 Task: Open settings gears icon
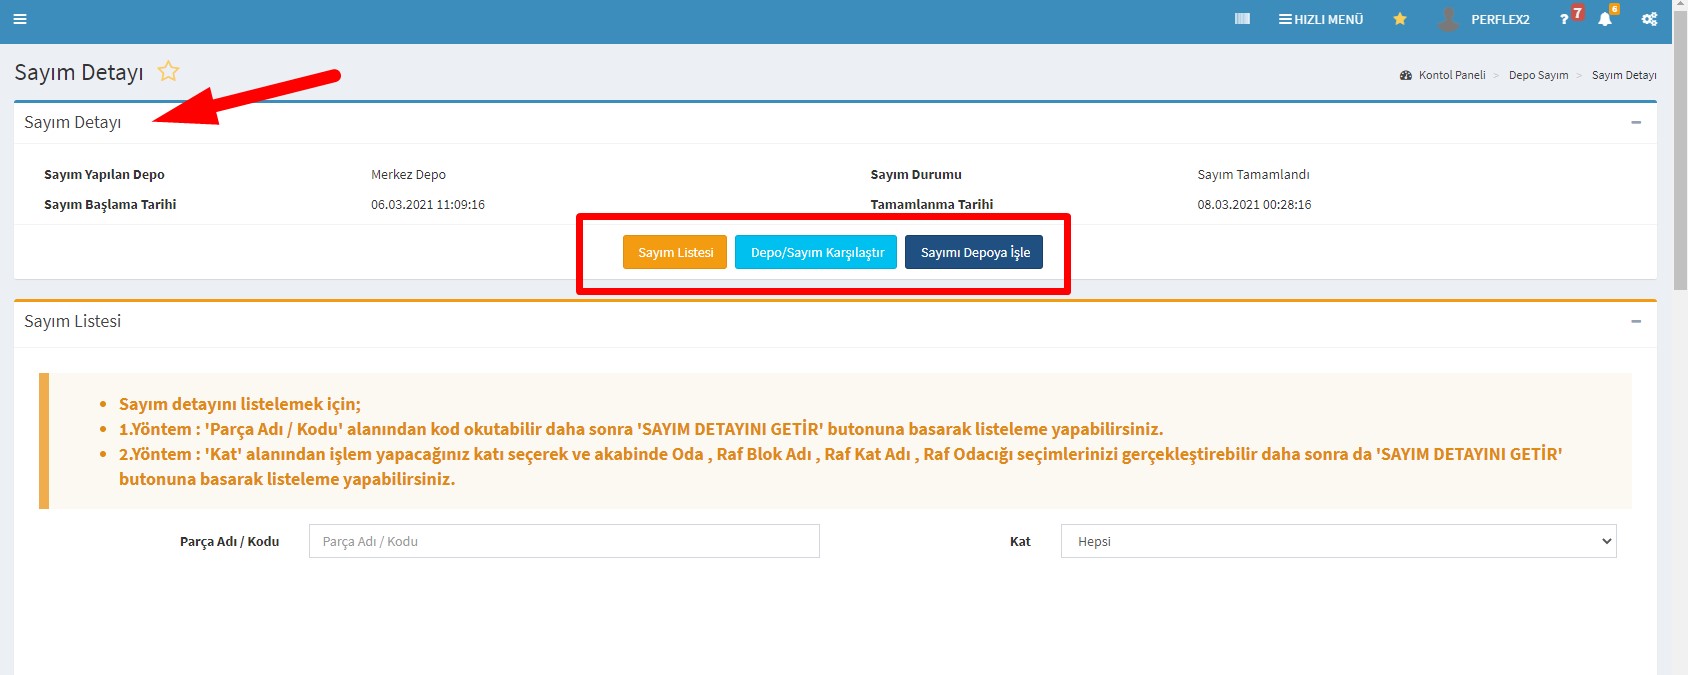1649,20
